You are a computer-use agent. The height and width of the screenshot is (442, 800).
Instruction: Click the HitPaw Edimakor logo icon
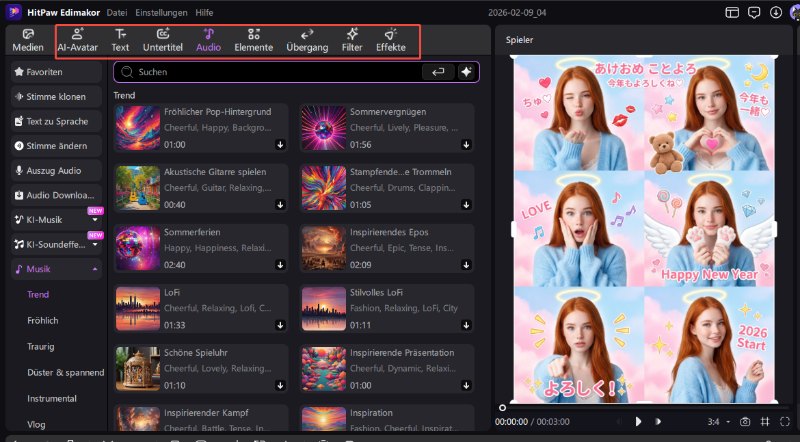[x=14, y=12]
